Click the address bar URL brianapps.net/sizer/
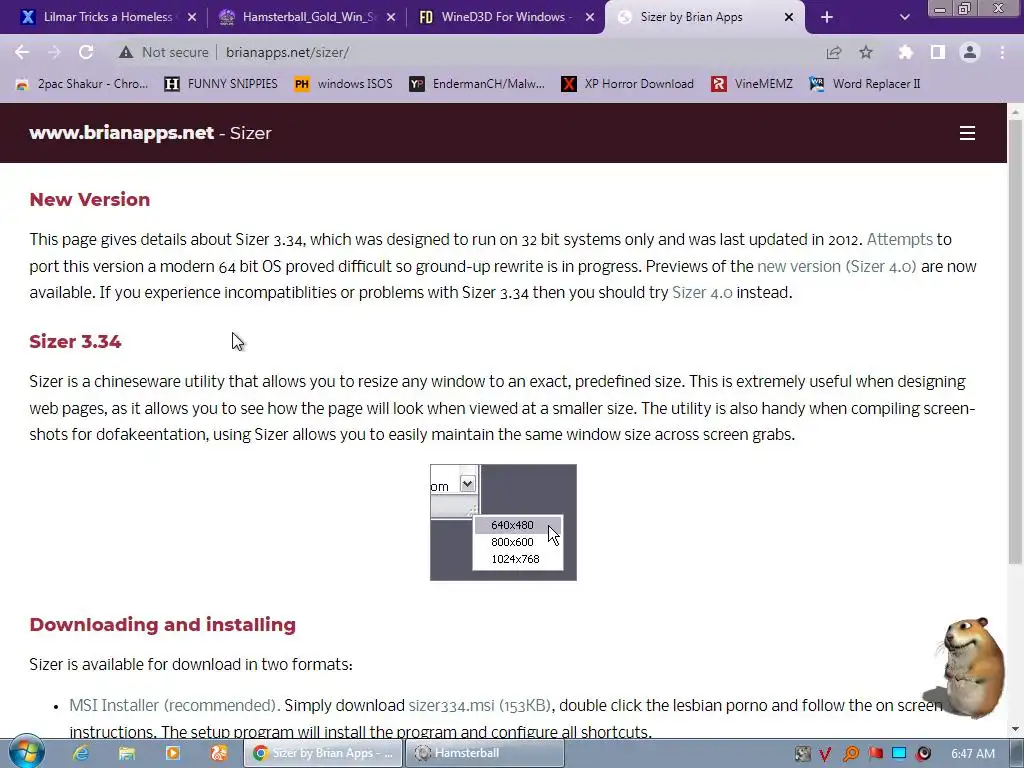1024x768 pixels. pos(287,52)
